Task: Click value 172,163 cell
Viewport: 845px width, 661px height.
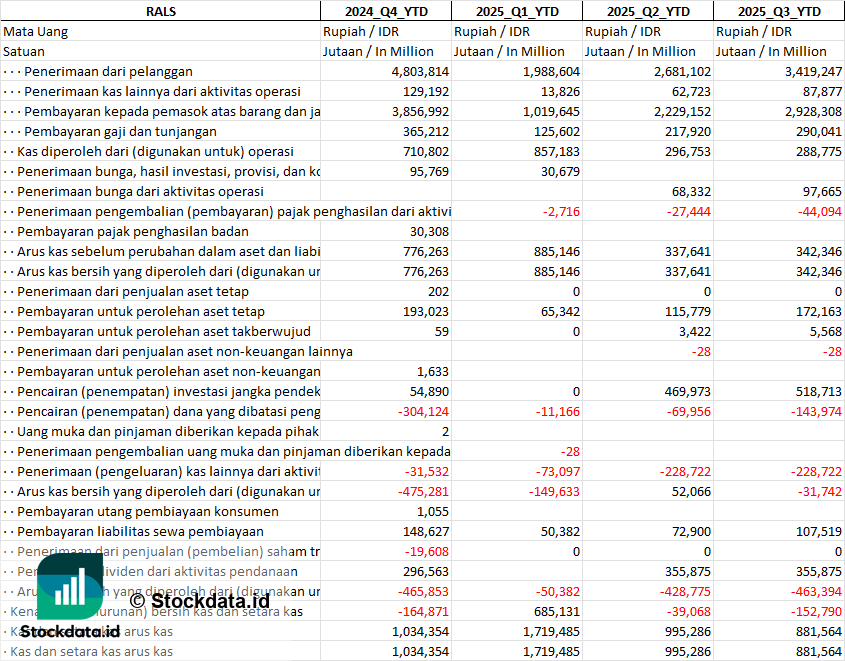Action: coord(779,311)
